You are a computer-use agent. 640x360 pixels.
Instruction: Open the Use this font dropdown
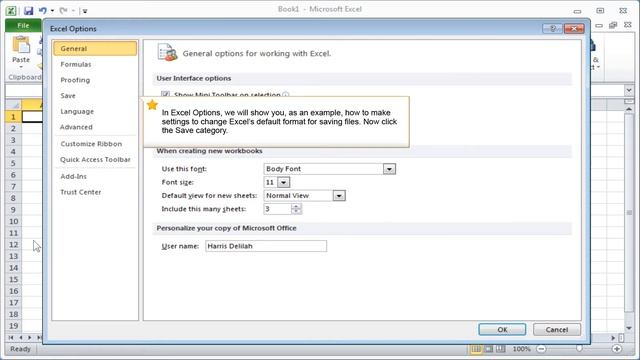coord(389,169)
